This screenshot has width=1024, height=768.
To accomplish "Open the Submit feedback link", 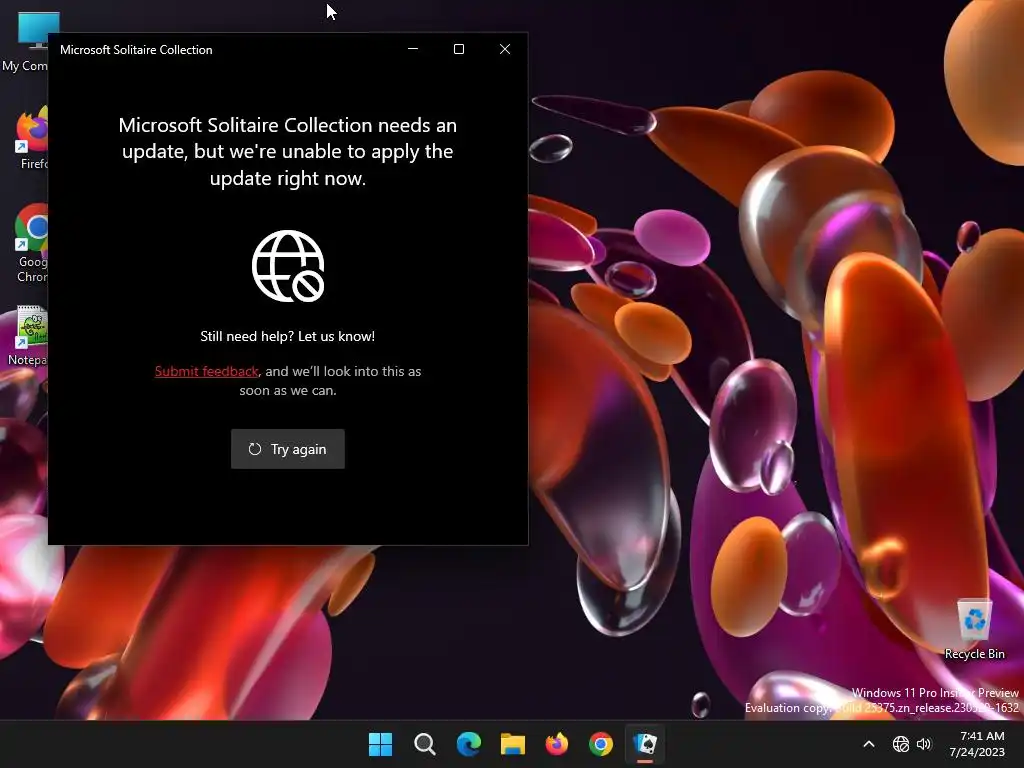I will click(206, 371).
